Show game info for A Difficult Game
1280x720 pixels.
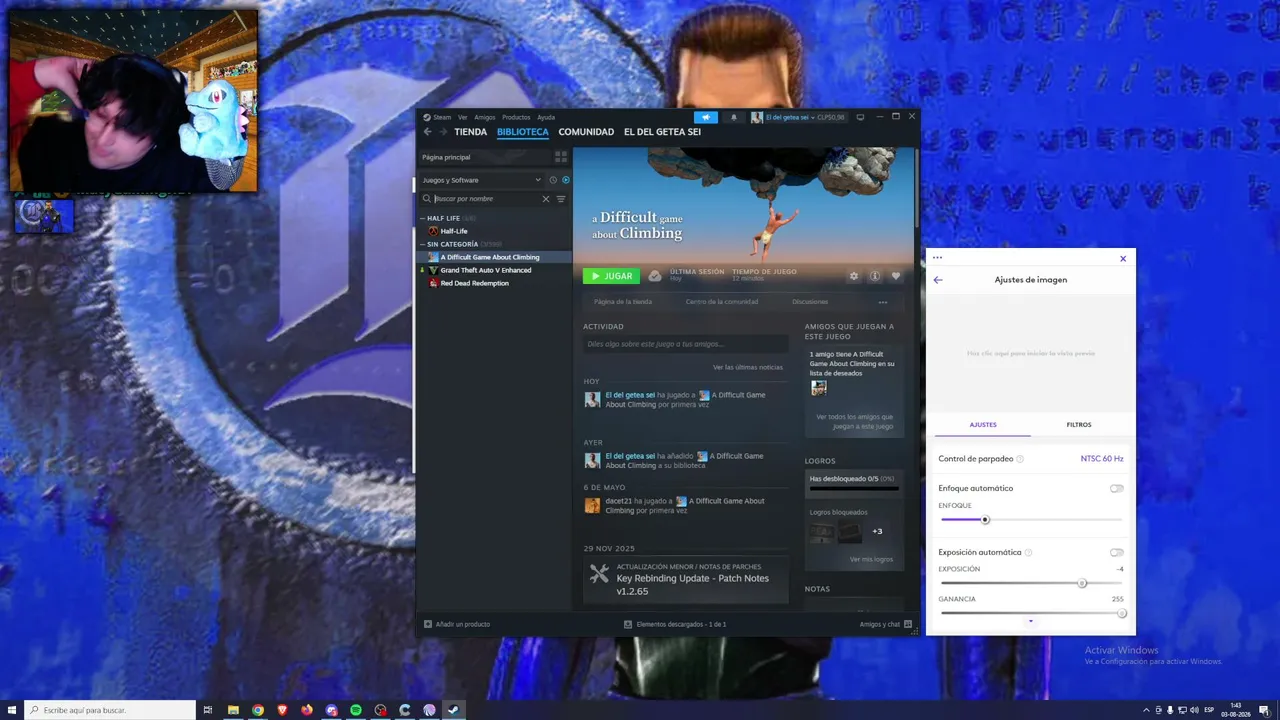pos(875,276)
